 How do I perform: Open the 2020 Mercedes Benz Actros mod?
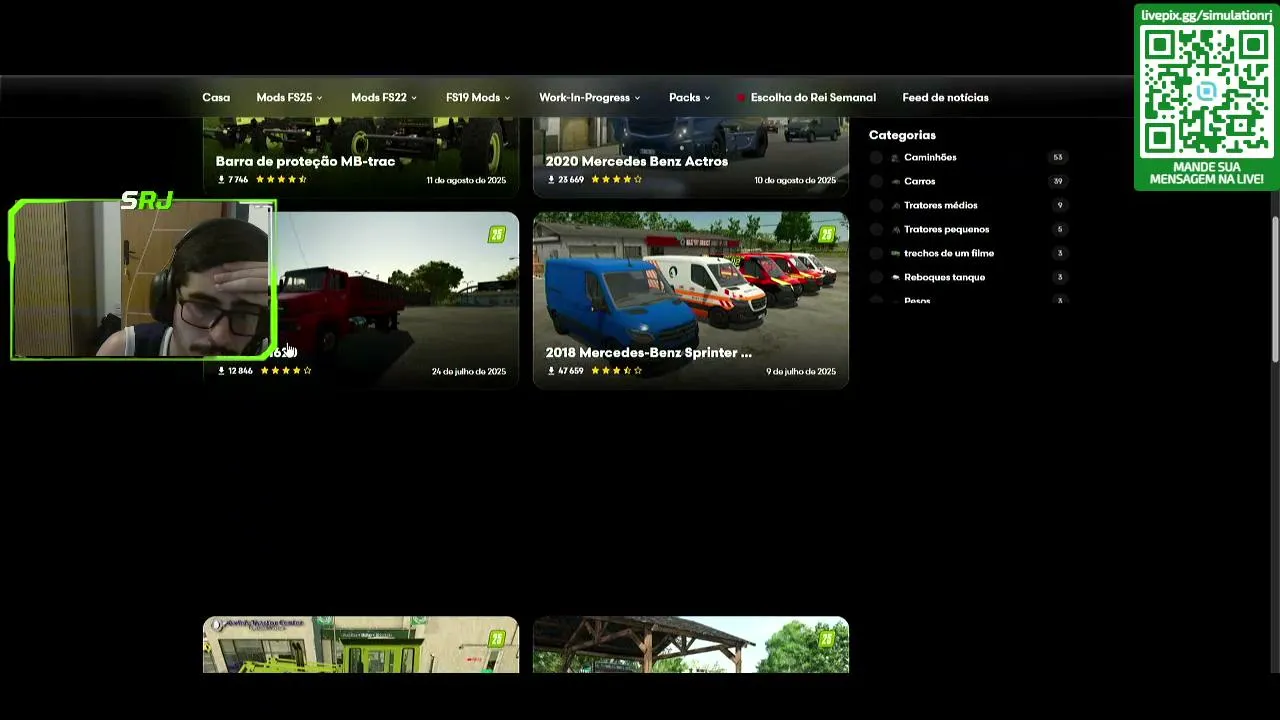(x=636, y=161)
